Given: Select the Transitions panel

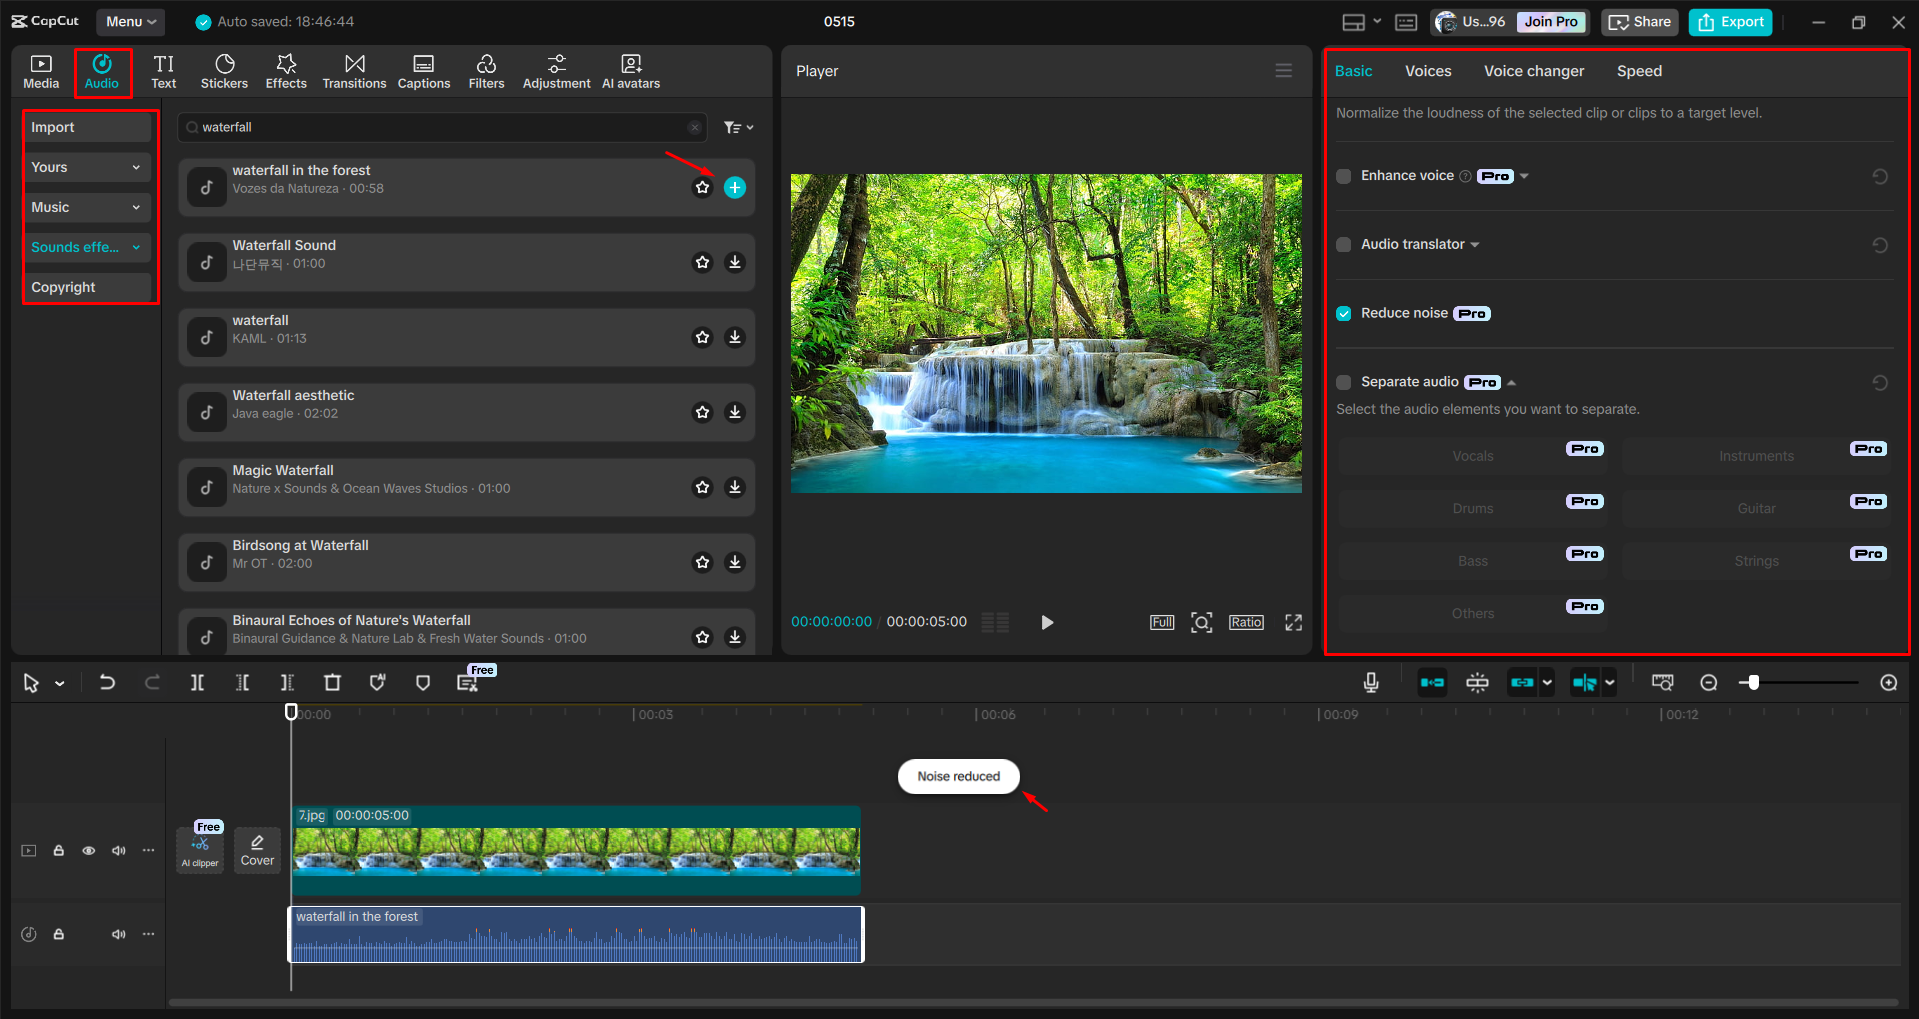Looking at the screenshot, I should coord(354,70).
